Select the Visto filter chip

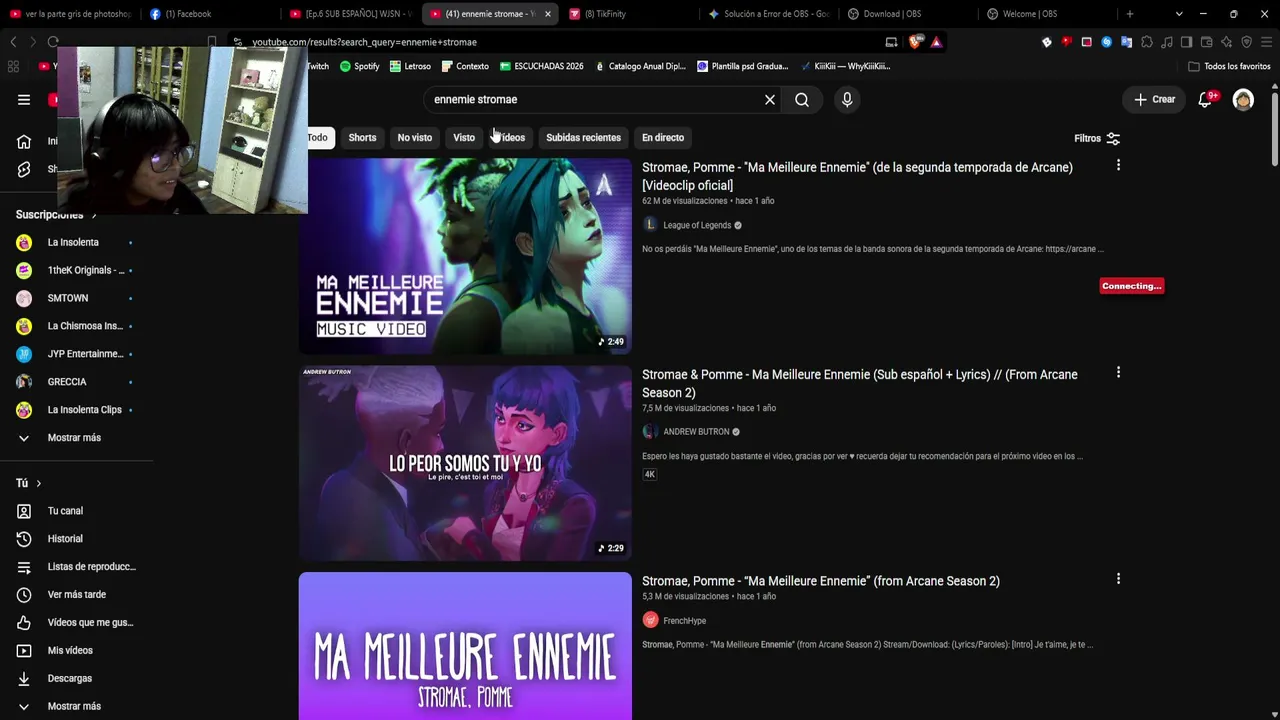464,138
